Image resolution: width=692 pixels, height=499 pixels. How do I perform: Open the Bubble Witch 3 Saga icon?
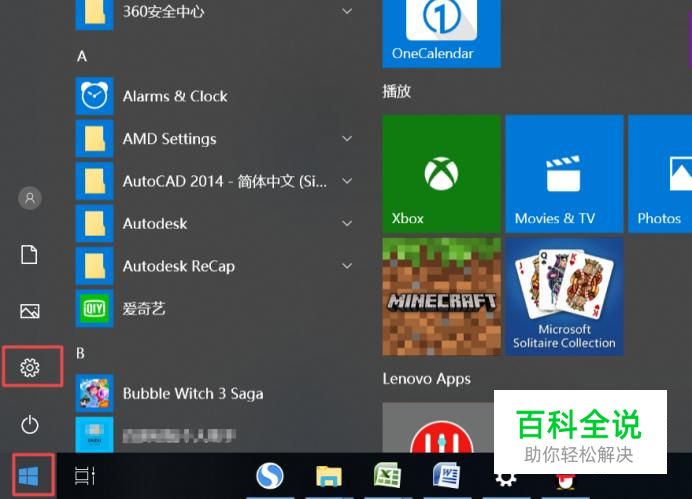tap(94, 393)
